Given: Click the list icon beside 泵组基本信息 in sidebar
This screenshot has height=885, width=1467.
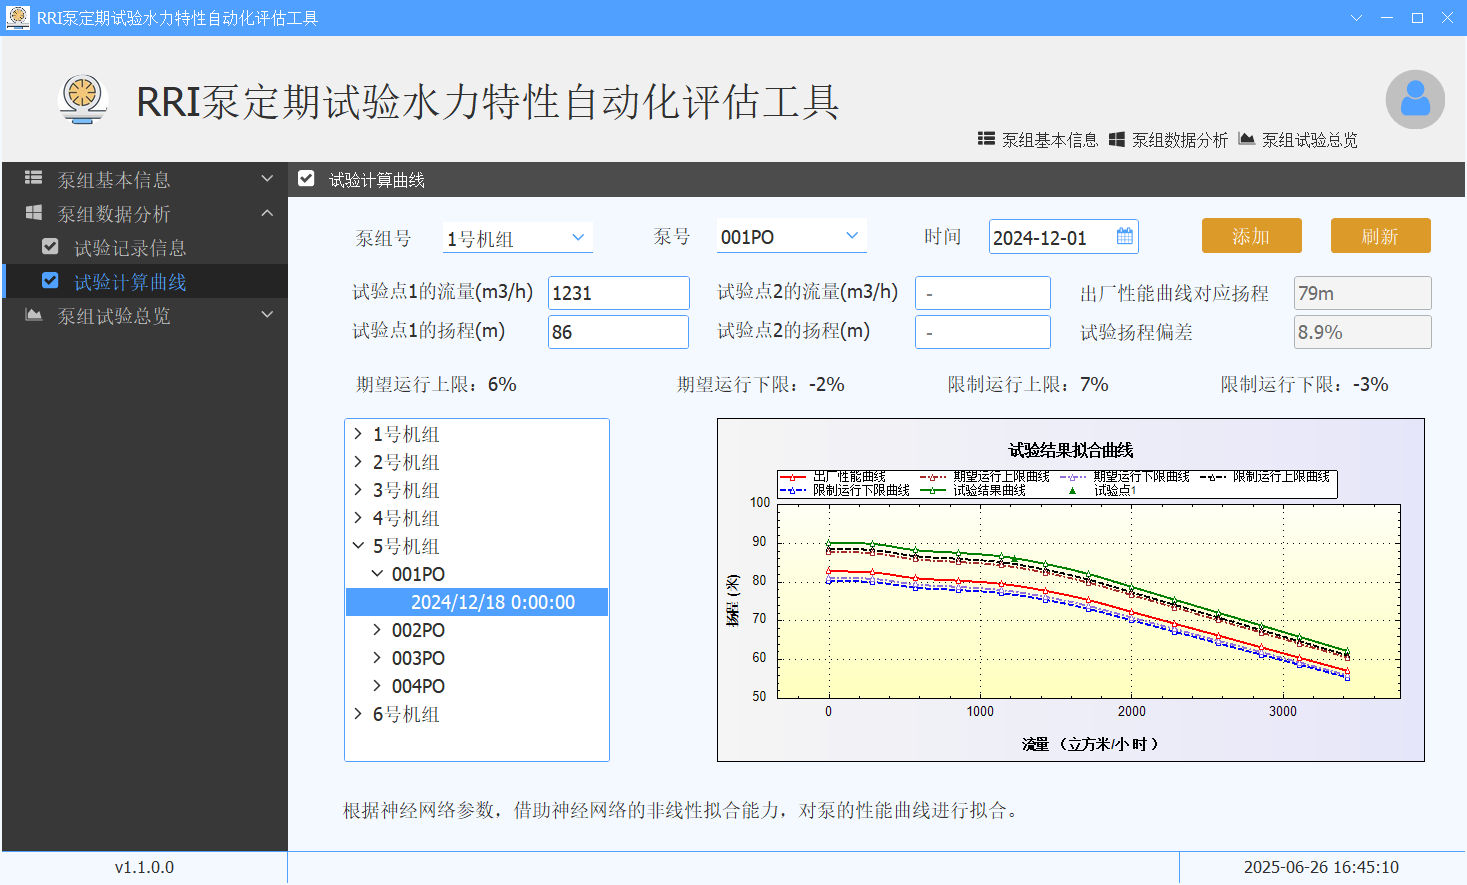Looking at the screenshot, I should (34, 178).
